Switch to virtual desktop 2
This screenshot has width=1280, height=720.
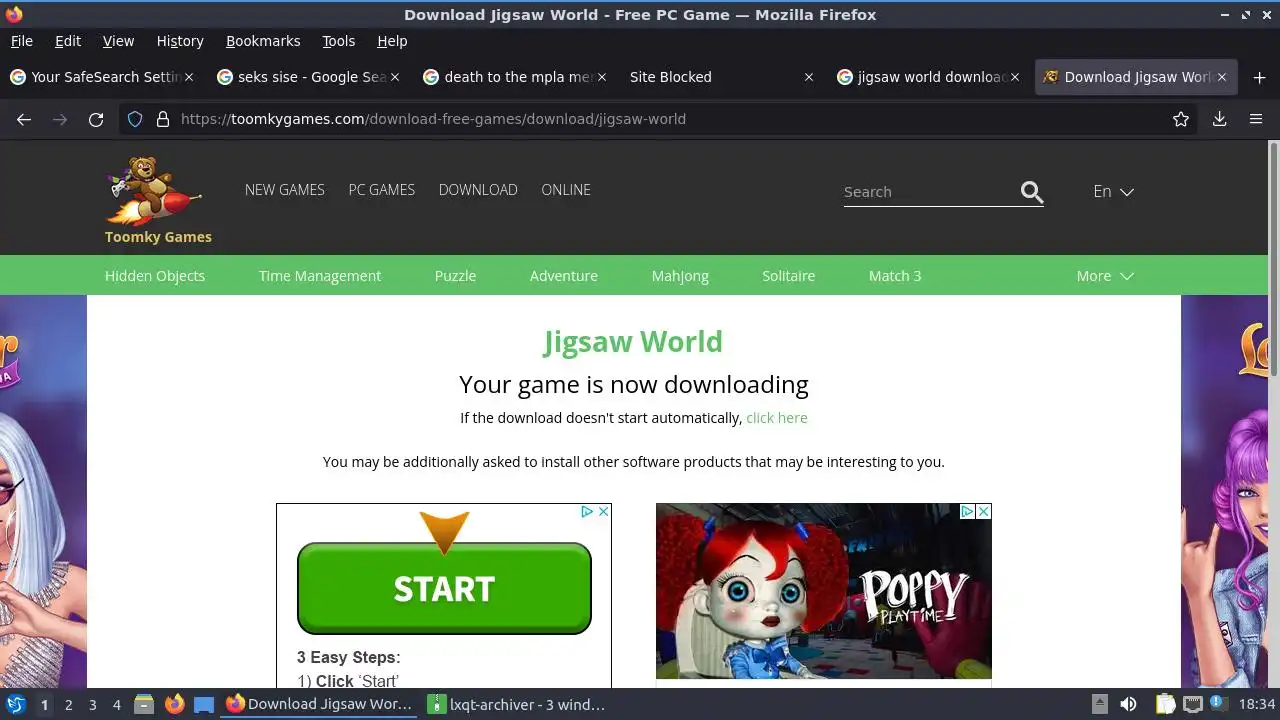click(x=68, y=704)
